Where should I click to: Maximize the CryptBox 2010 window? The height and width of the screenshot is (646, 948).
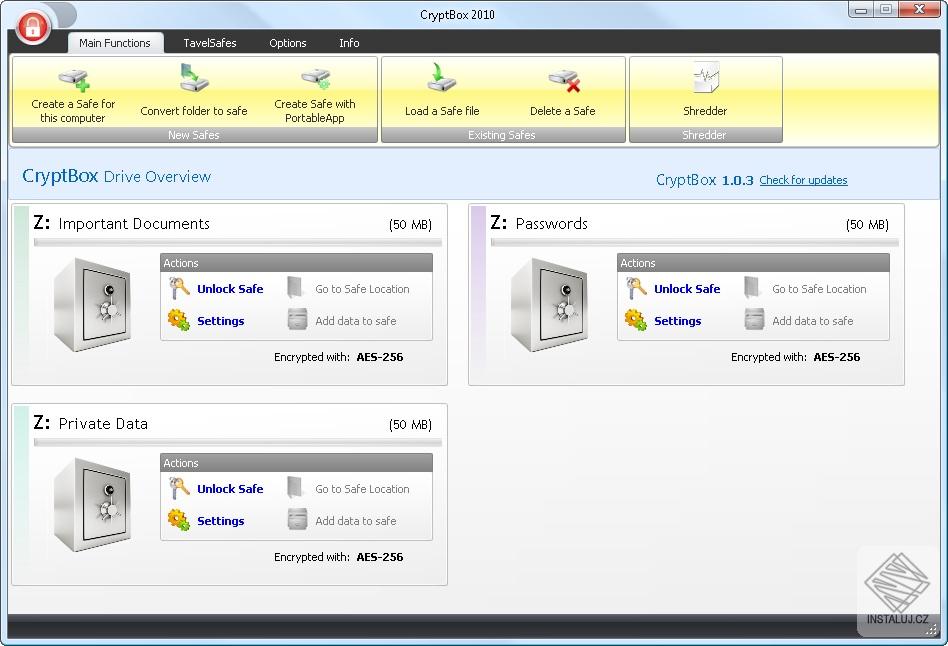(886, 10)
